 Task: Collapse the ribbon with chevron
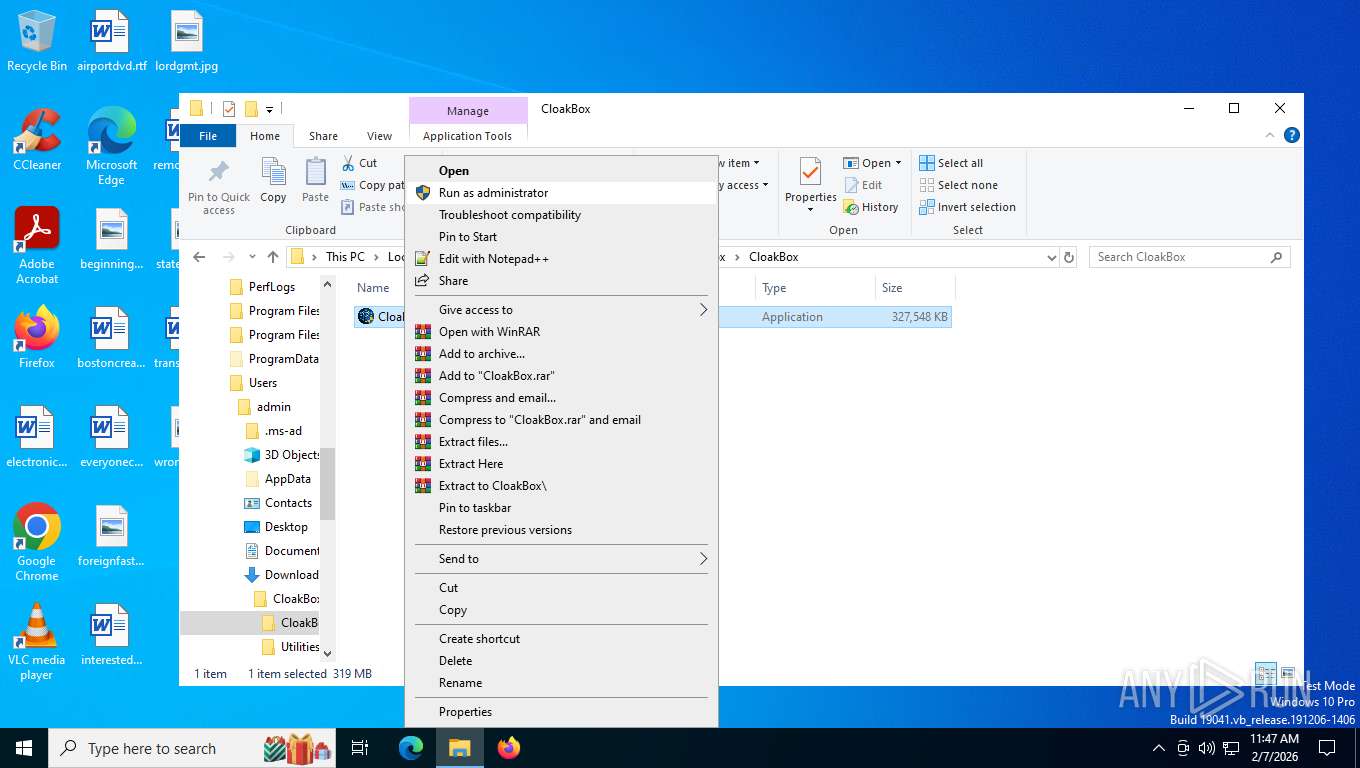pyautogui.click(x=1271, y=136)
